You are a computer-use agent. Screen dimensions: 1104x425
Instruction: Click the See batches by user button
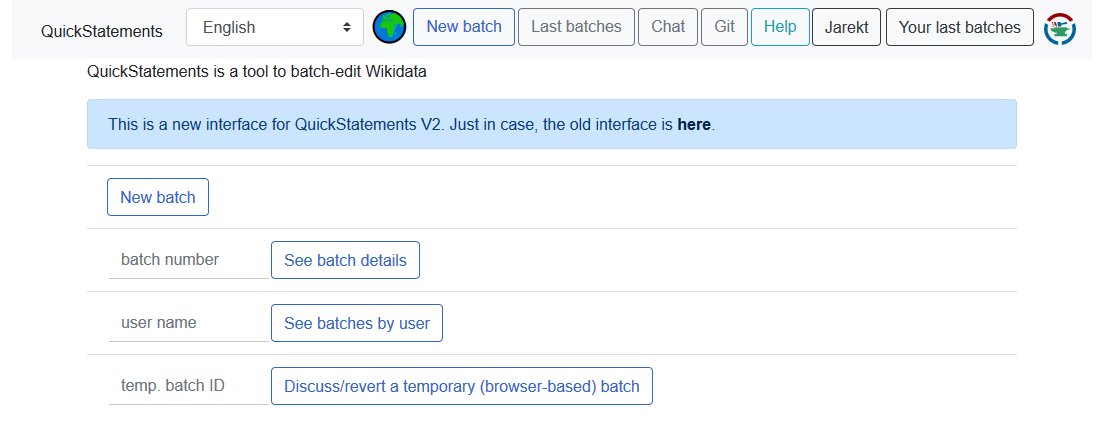pos(357,323)
